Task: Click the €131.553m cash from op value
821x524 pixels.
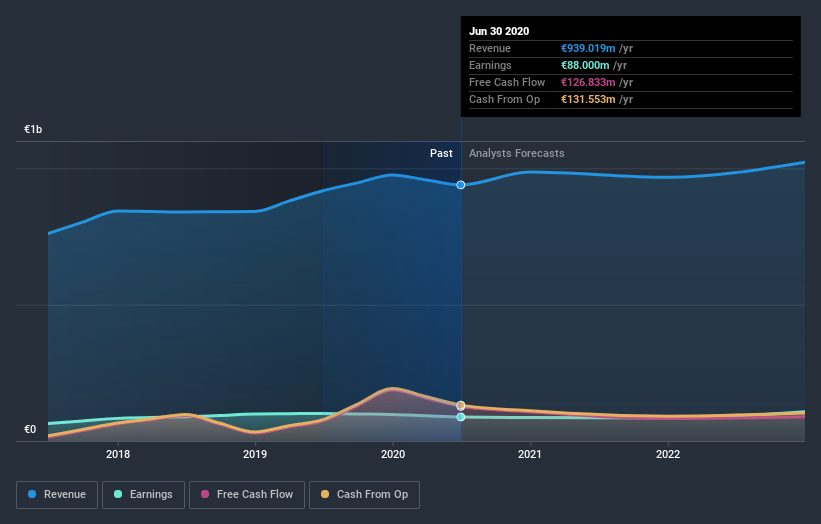Action: tap(588, 99)
